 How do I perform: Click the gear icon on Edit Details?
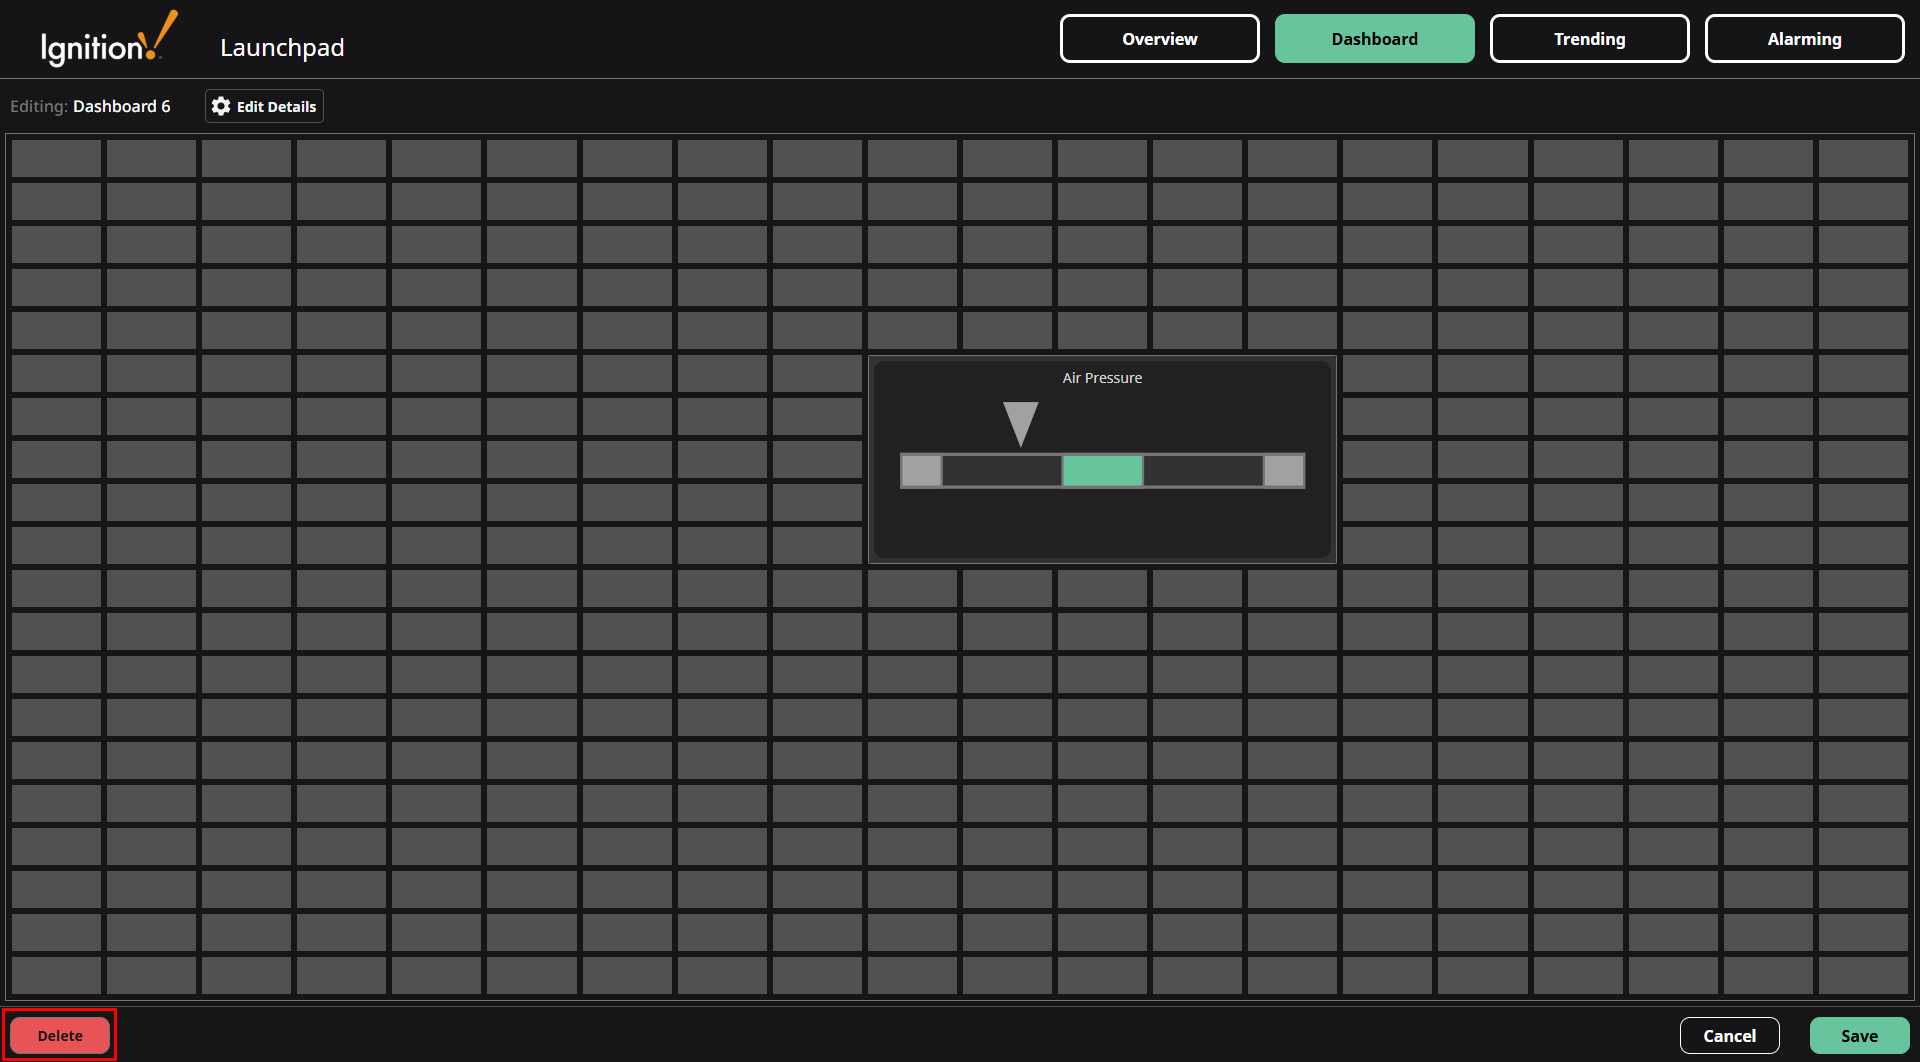tap(220, 106)
